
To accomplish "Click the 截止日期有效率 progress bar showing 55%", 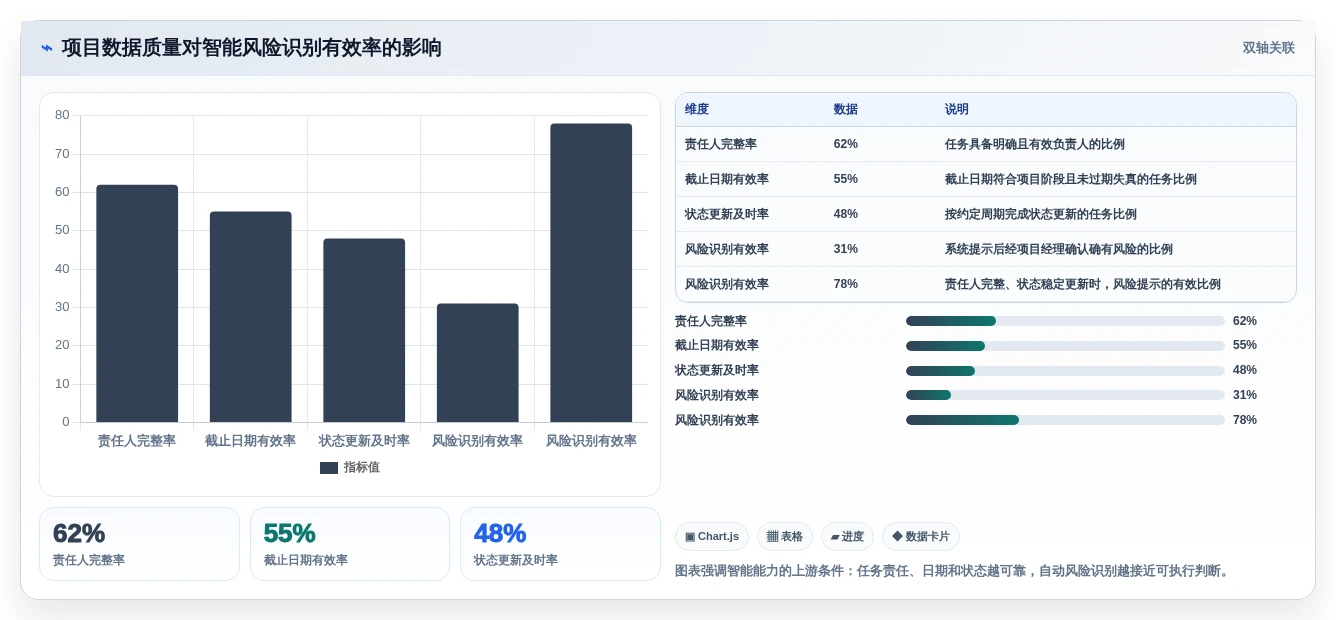I will (x=1065, y=346).
